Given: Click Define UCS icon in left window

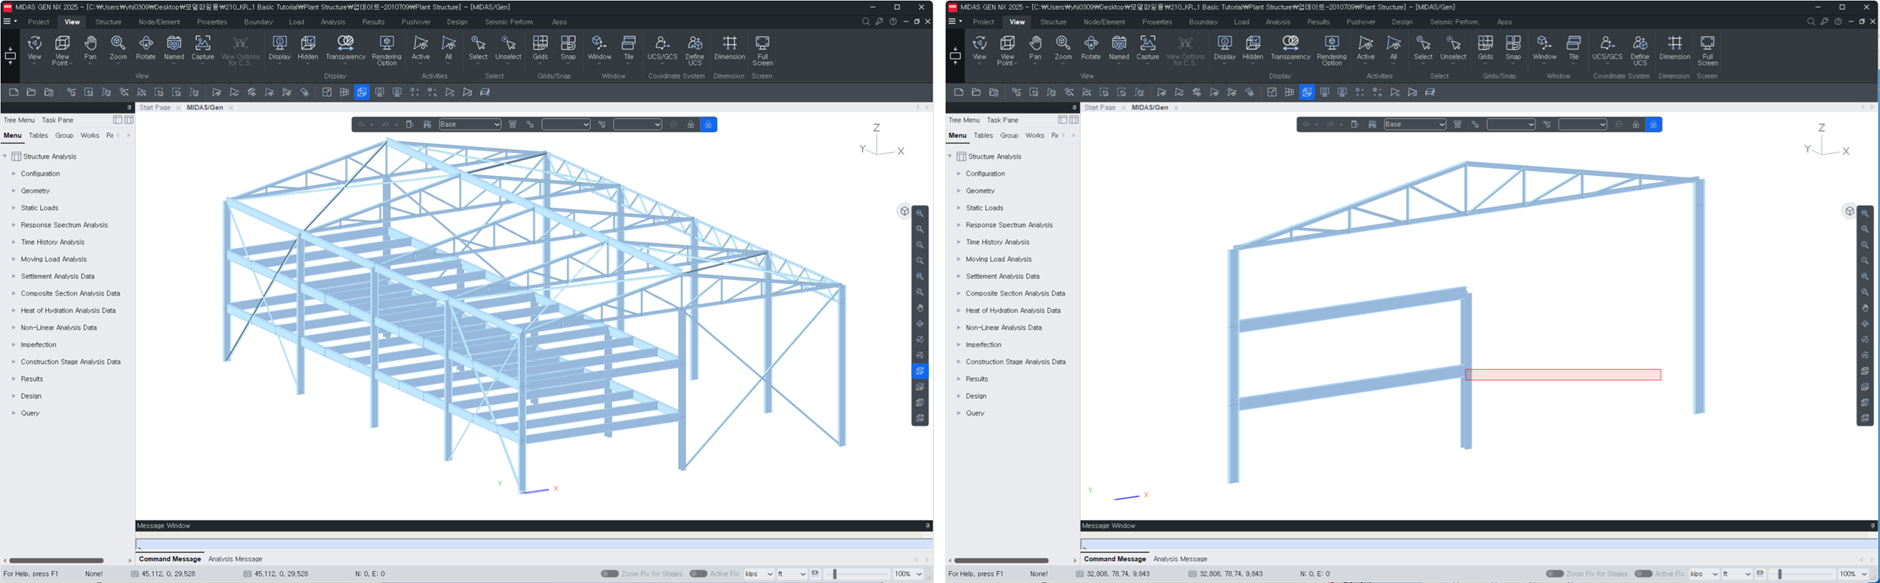Looking at the screenshot, I should pos(695,44).
